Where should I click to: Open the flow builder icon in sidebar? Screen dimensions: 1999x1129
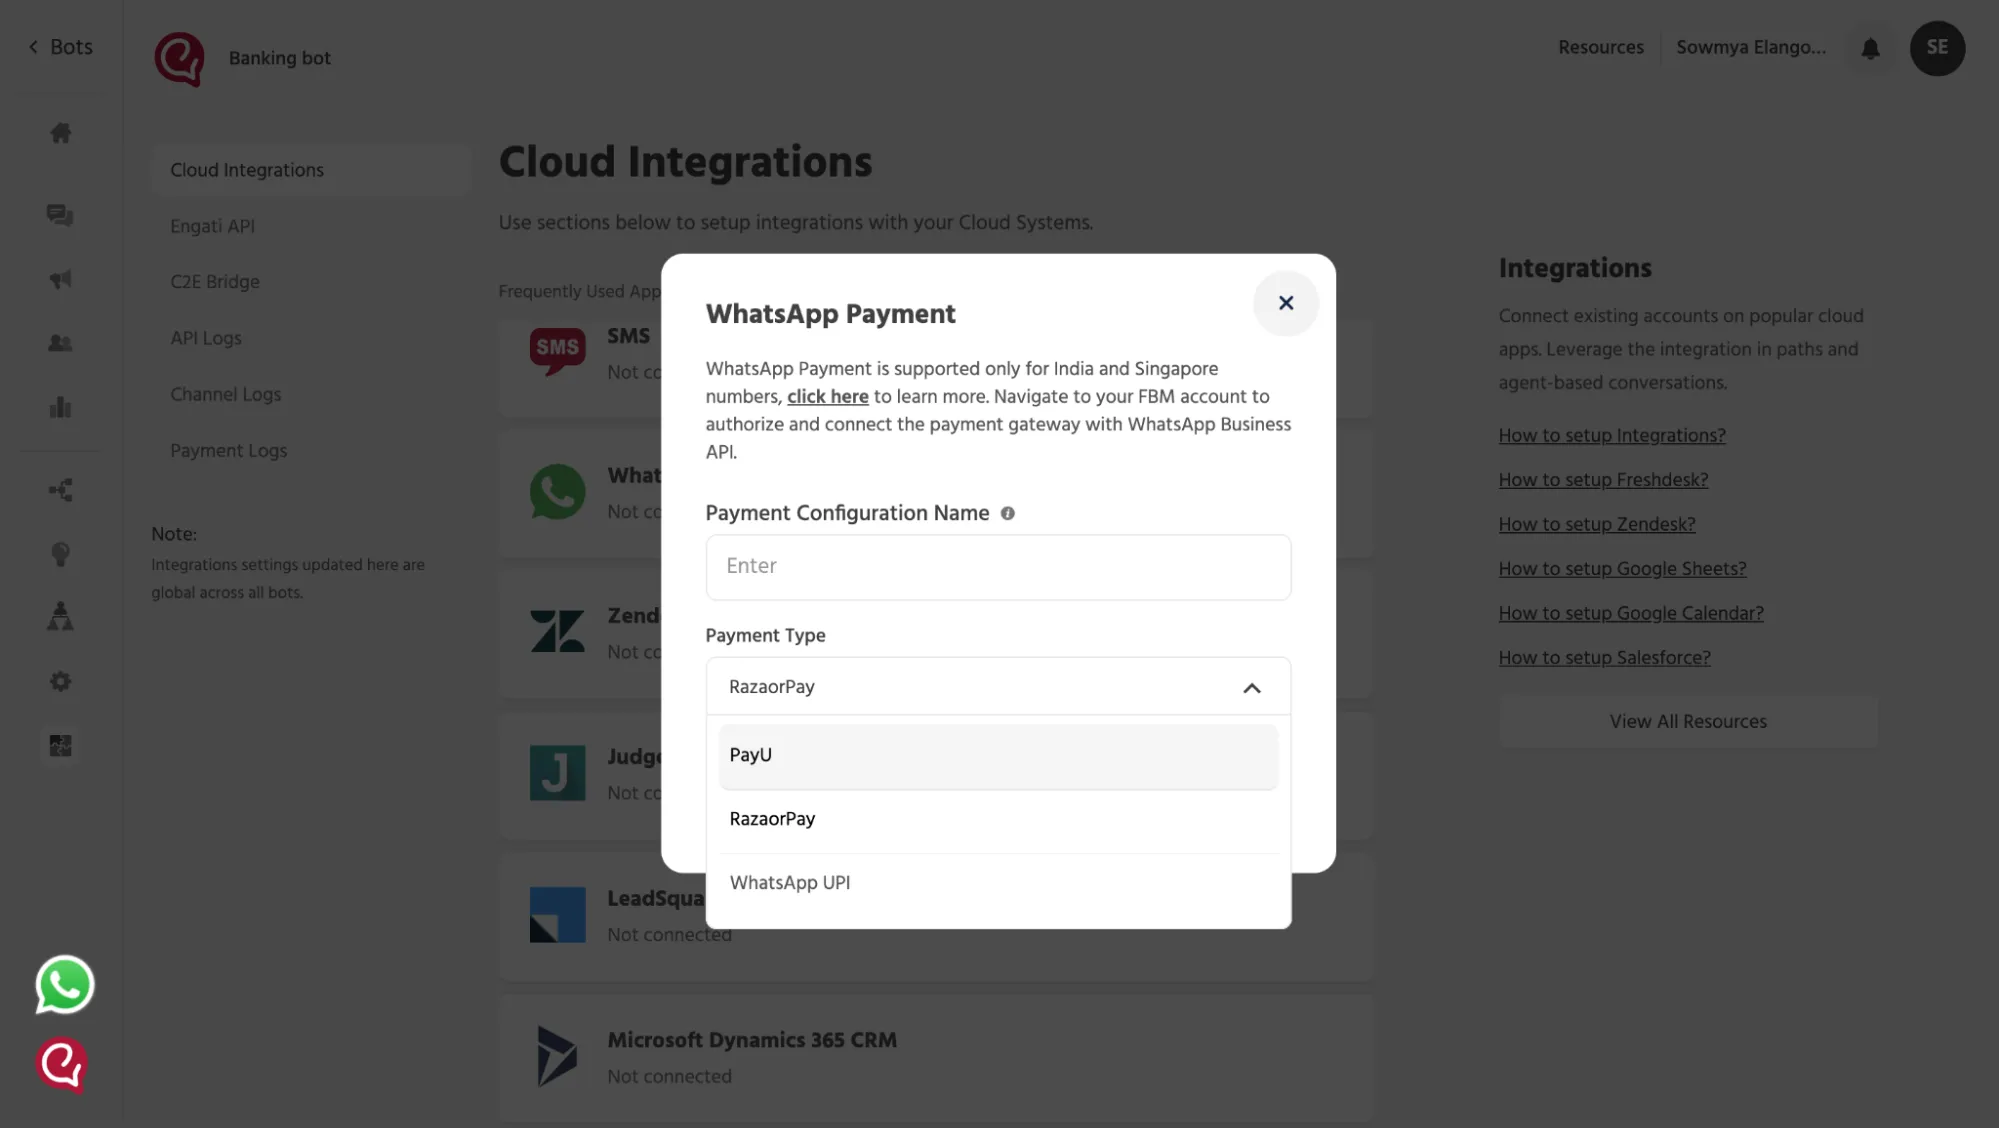click(x=61, y=490)
